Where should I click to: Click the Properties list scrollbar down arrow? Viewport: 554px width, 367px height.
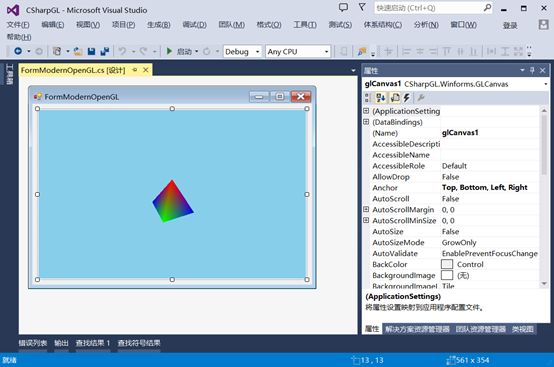pos(544,283)
